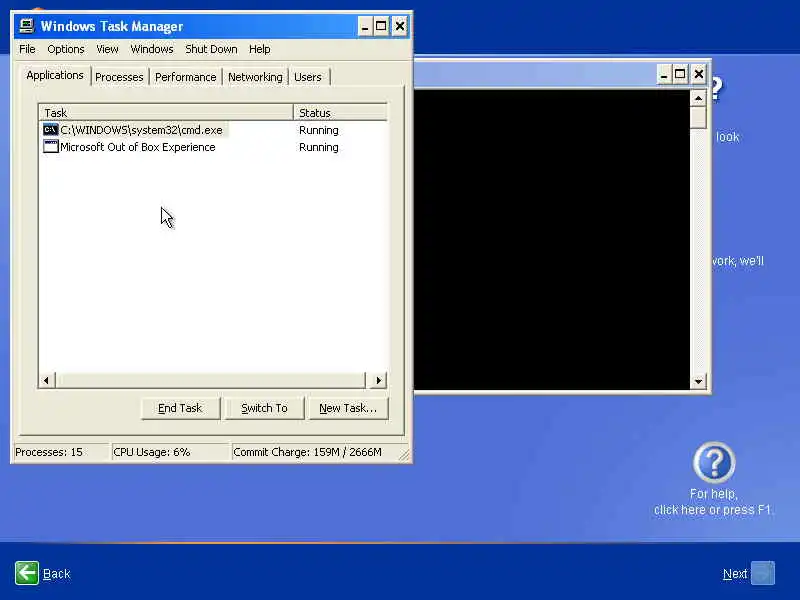
Task: Click the task list right scroll arrow
Action: tap(378, 380)
